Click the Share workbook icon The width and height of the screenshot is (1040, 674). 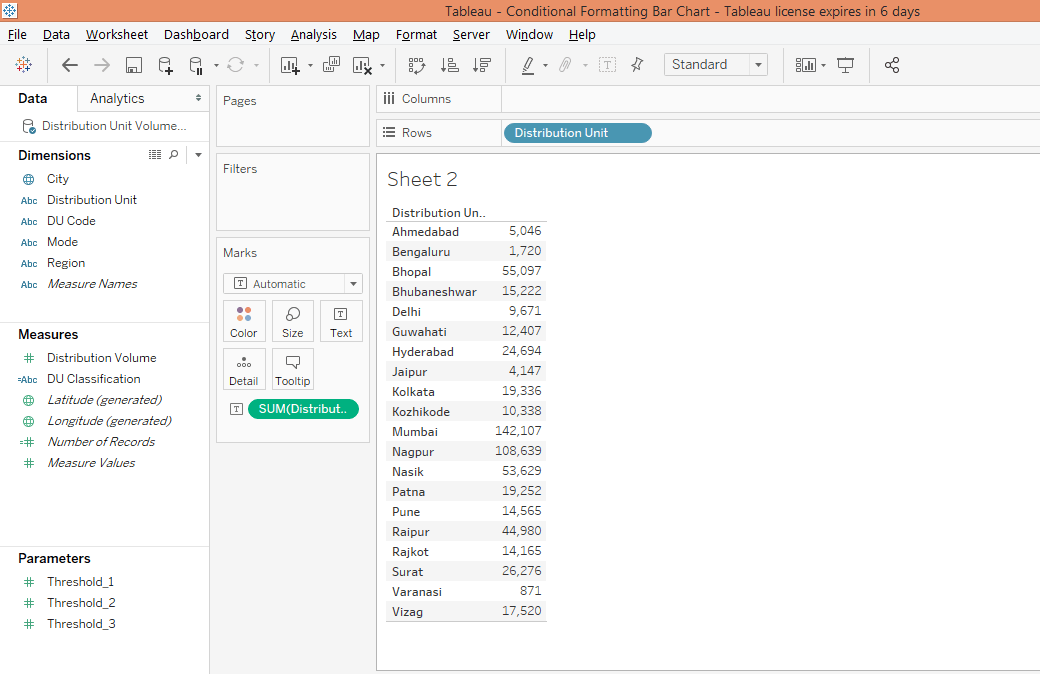[x=892, y=65]
